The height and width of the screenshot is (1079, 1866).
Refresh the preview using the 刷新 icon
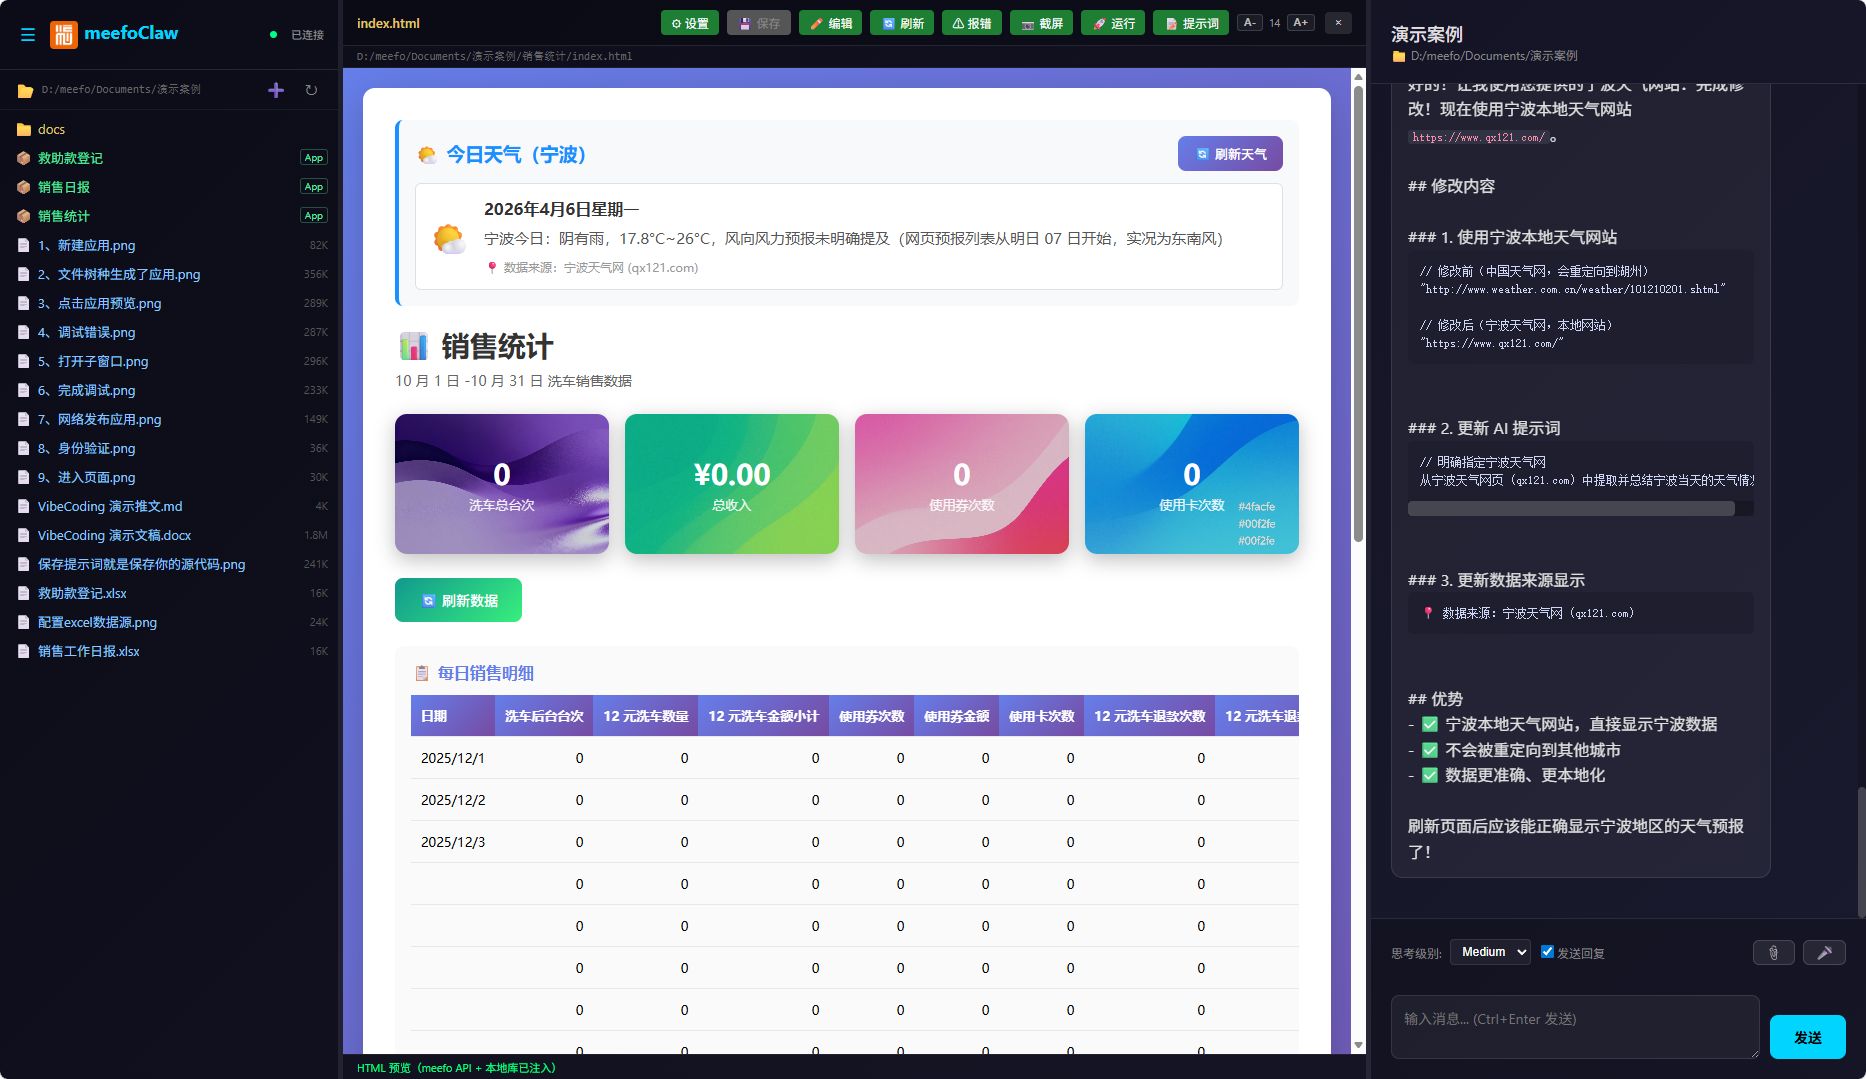(901, 22)
